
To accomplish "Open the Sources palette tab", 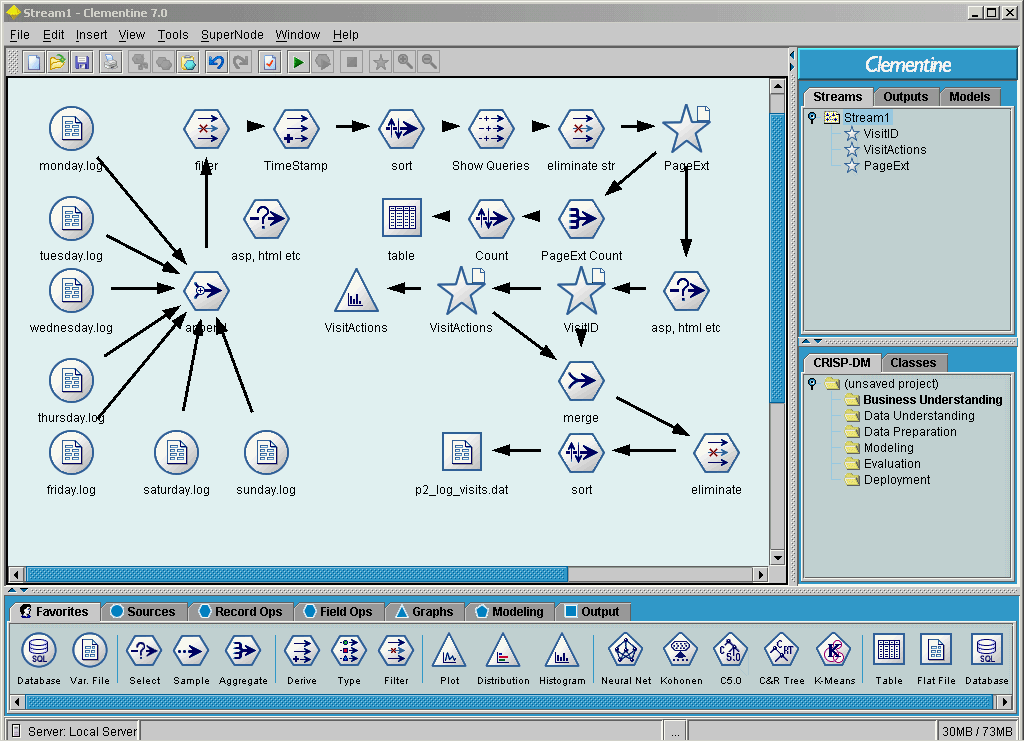I will point(144,612).
